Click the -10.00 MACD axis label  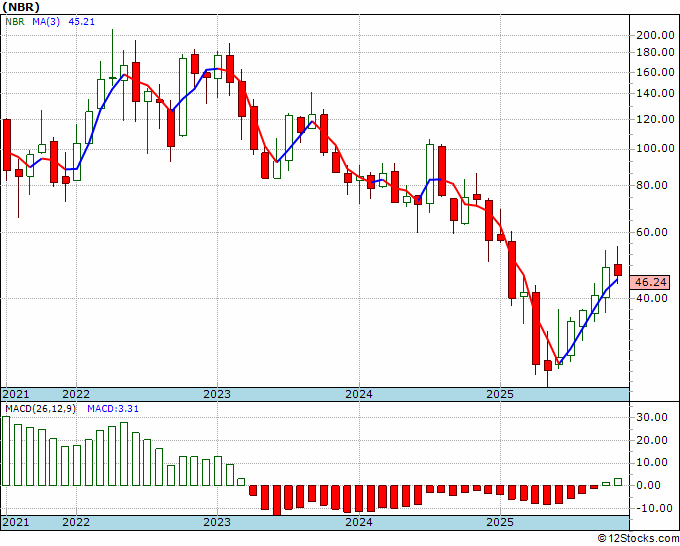pyautogui.click(x=652, y=508)
